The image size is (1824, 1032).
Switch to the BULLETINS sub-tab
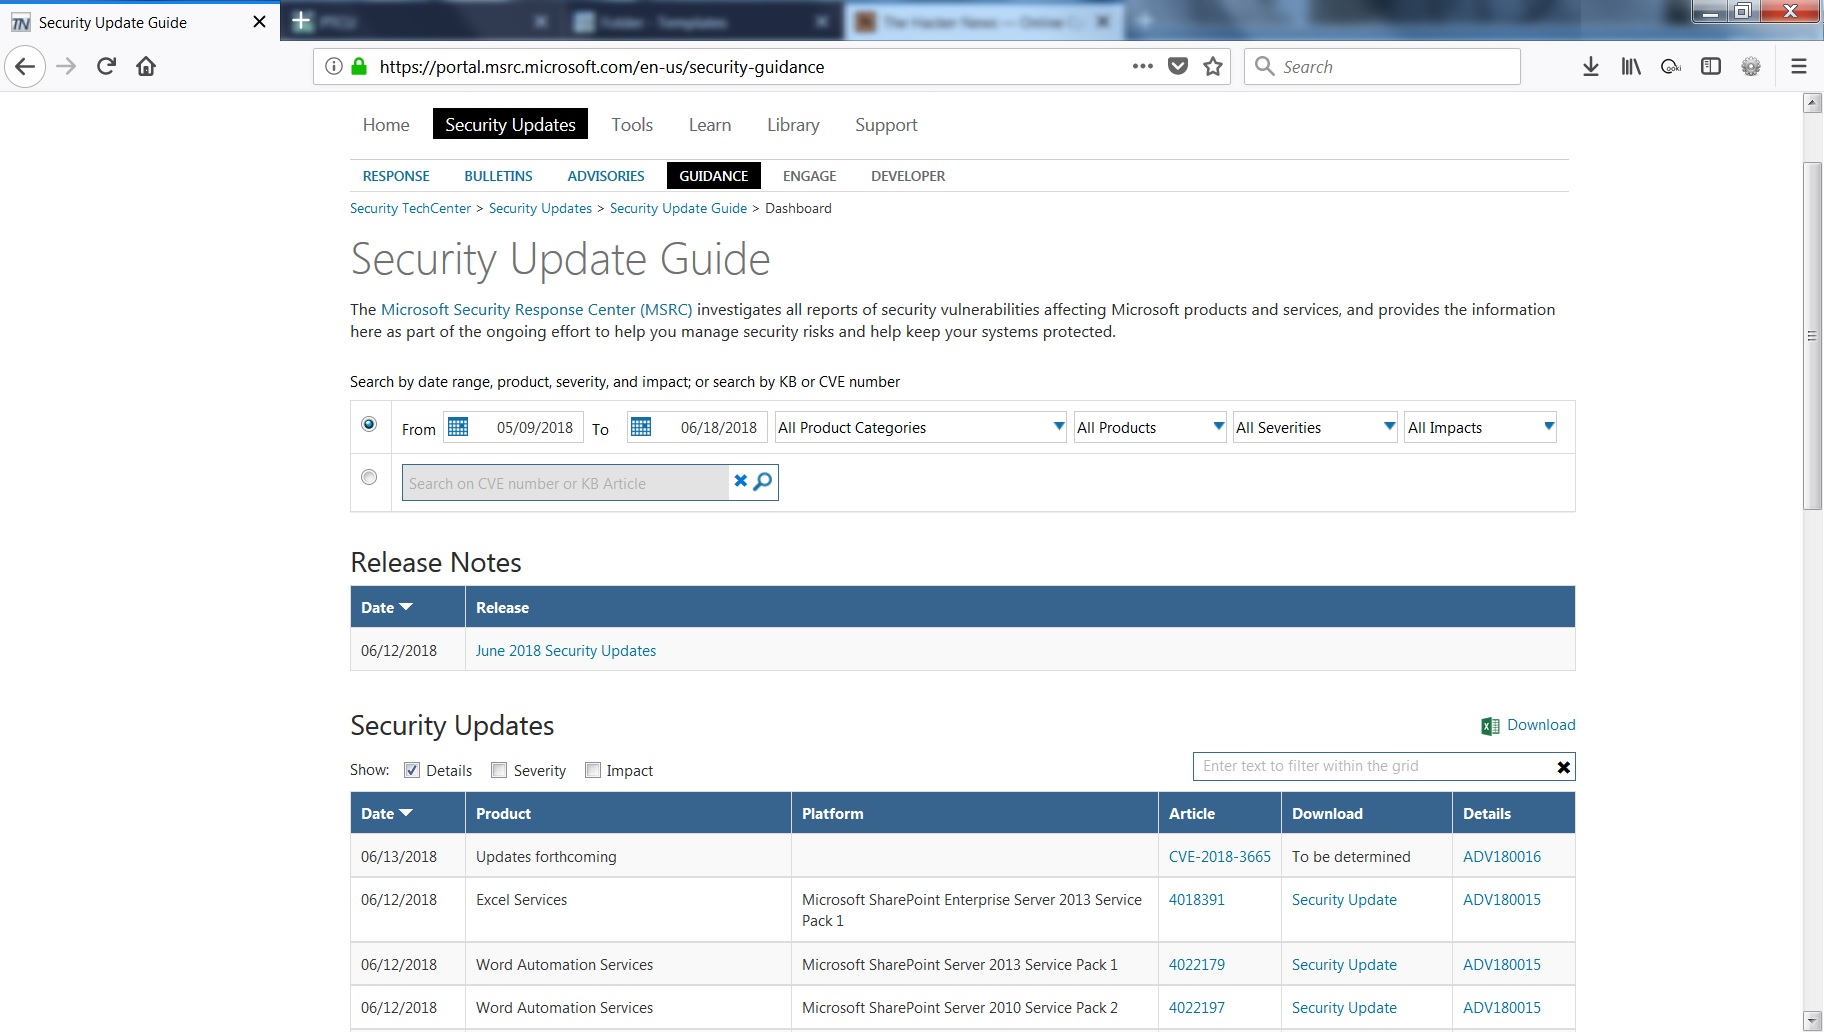pyautogui.click(x=498, y=176)
